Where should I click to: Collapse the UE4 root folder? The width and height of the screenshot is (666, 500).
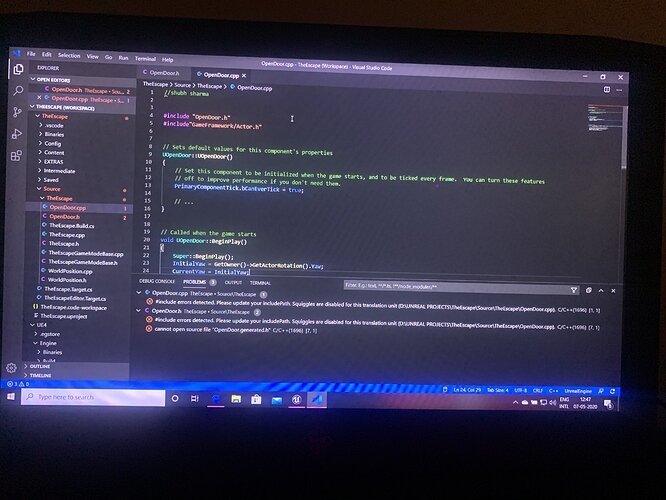tap(41, 325)
